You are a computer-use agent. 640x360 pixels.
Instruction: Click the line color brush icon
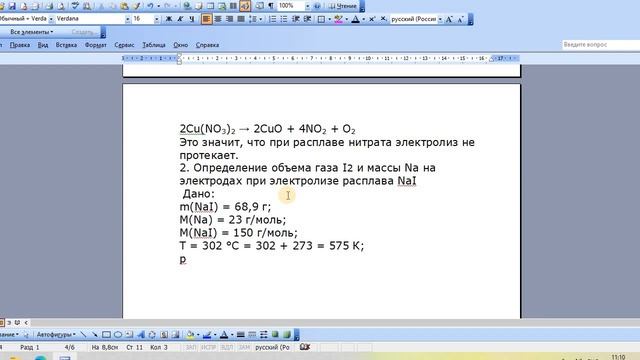207,335
